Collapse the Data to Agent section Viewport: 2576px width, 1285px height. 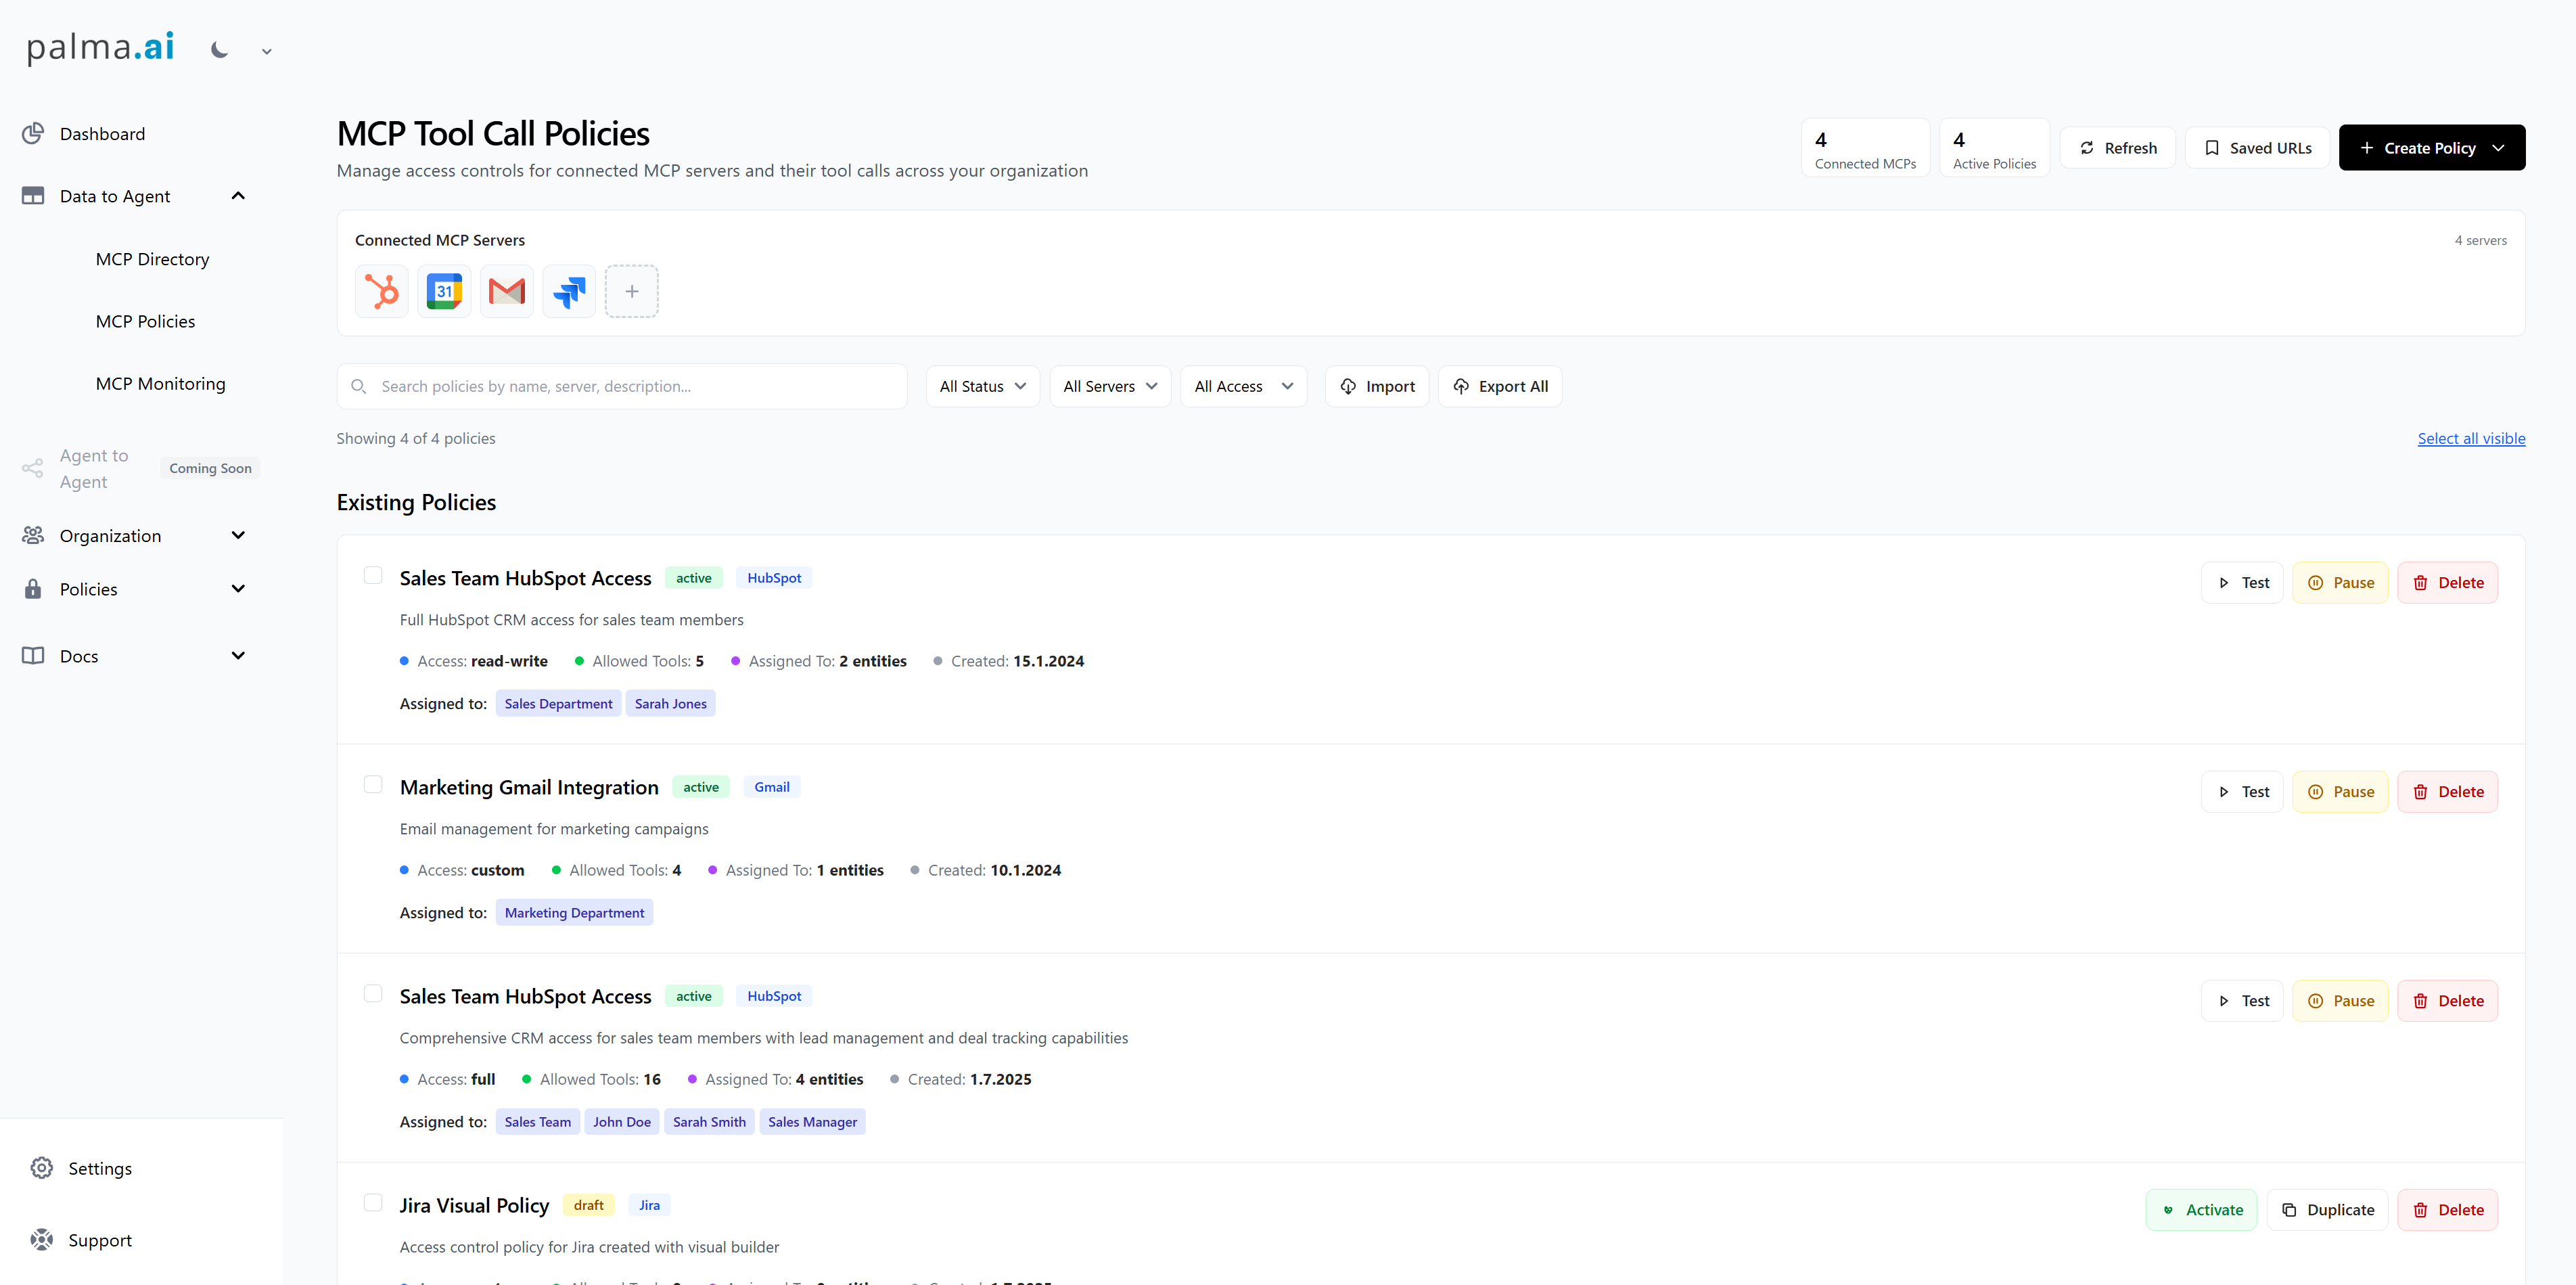pyautogui.click(x=238, y=196)
